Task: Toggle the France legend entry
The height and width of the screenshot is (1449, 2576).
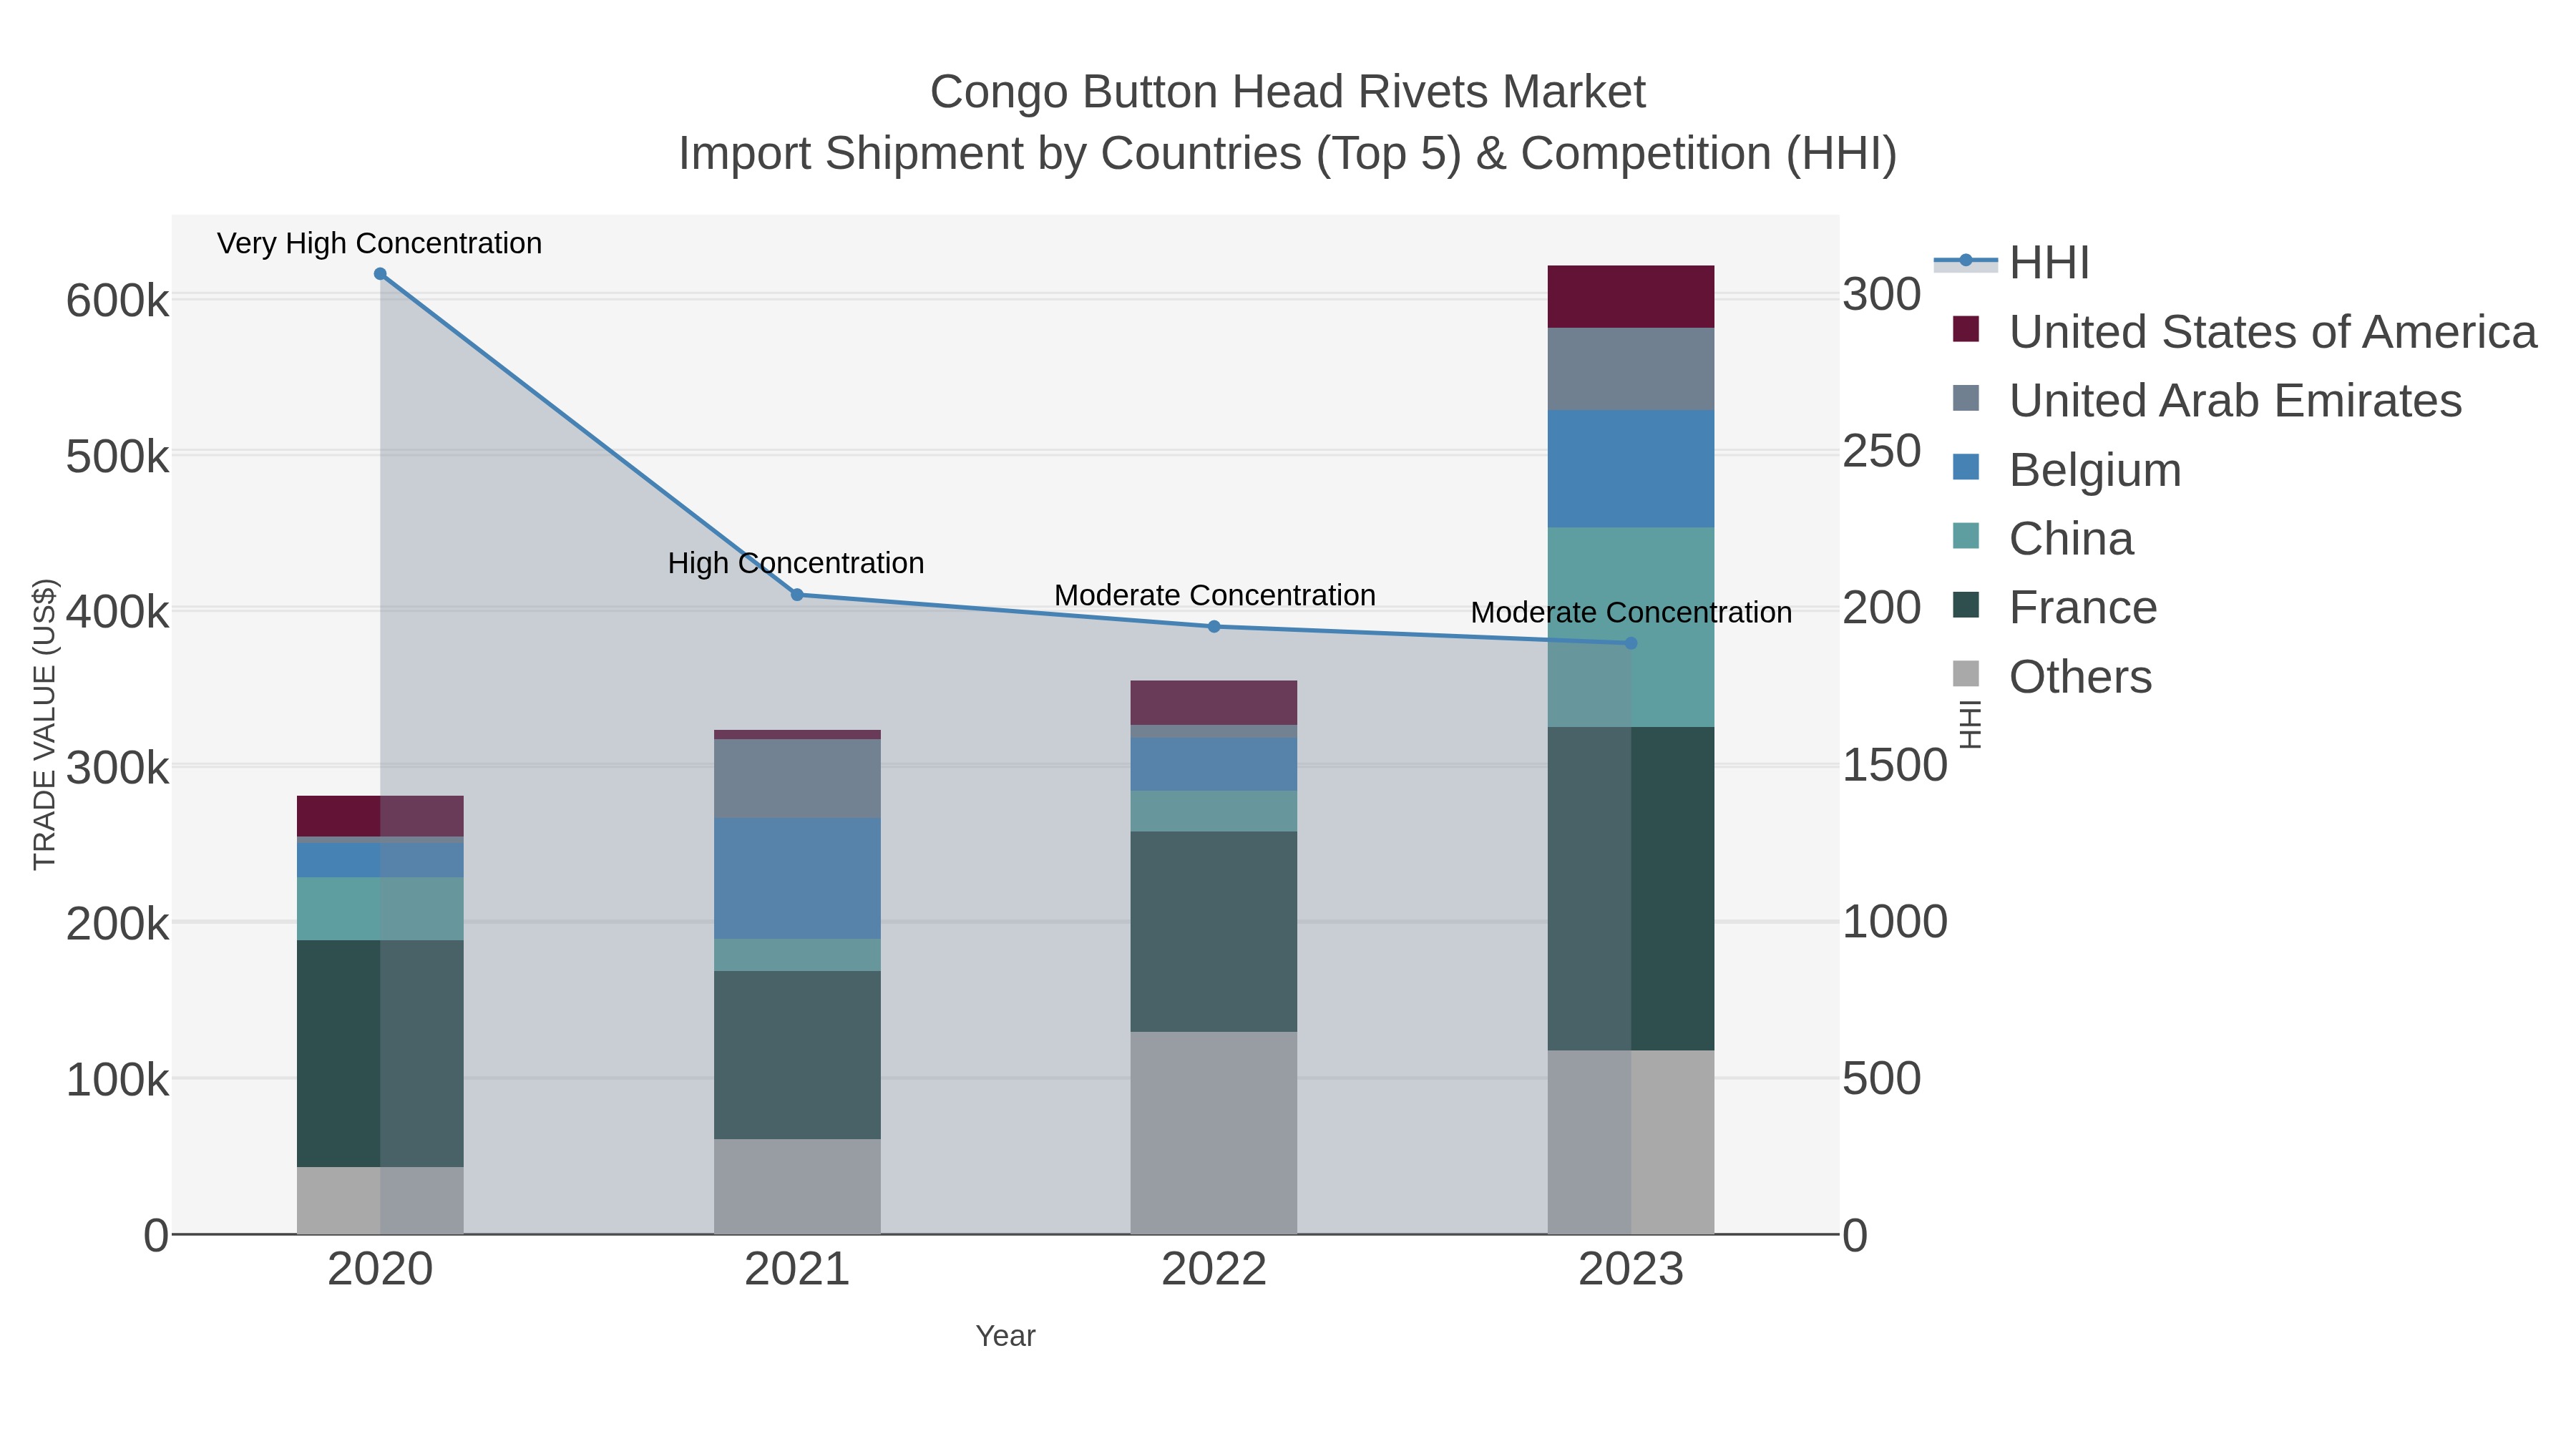Action: [x=2055, y=608]
